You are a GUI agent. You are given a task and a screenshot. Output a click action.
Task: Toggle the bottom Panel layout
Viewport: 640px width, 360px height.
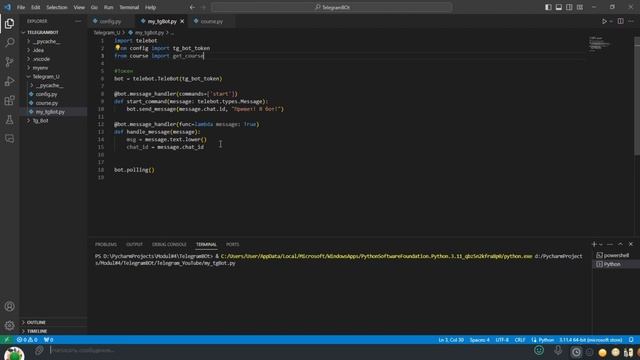(x=559, y=7)
